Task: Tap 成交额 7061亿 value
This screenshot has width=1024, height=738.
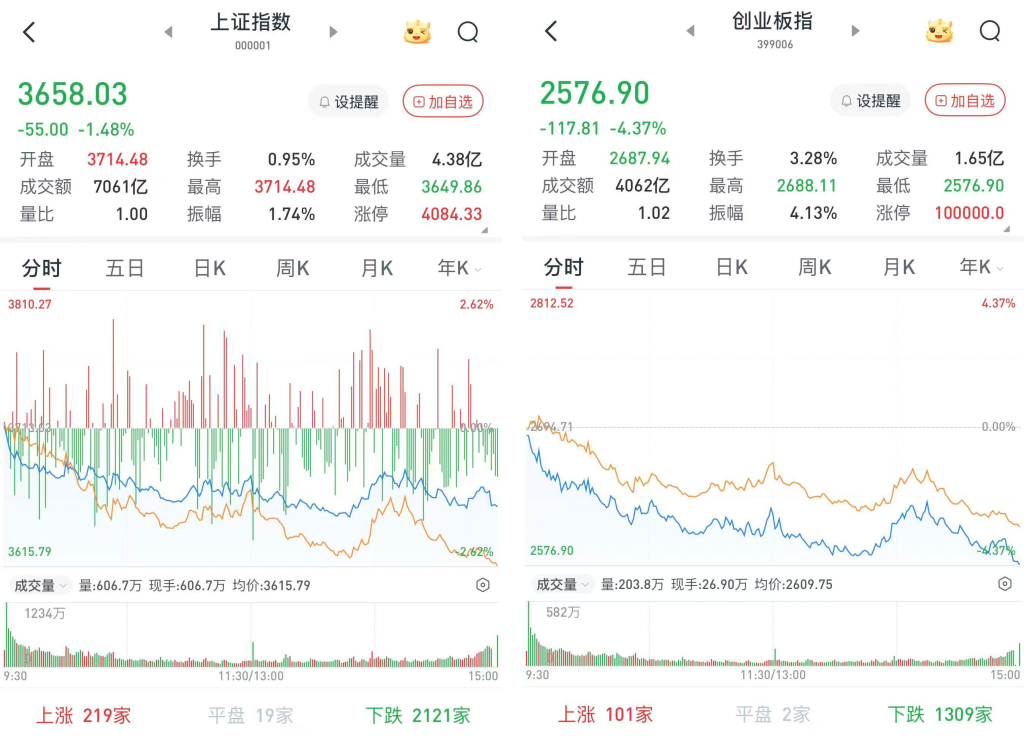Action: click(x=120, y=187)
